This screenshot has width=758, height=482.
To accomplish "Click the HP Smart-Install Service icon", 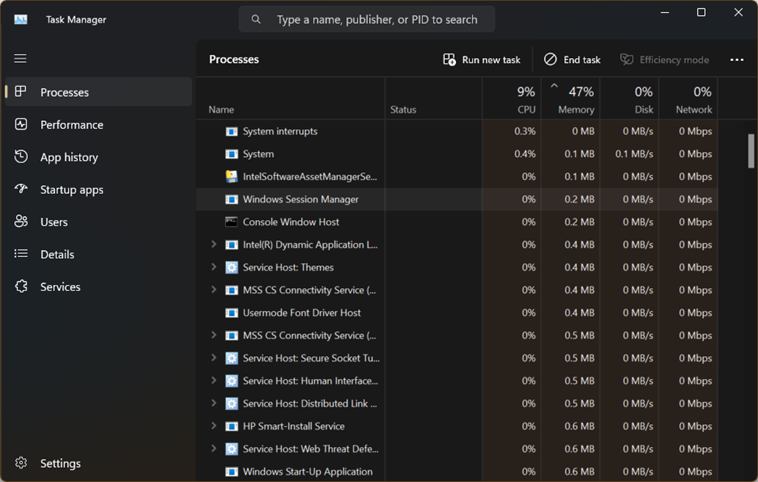I will pyautogui.click(x=232, y=426).
